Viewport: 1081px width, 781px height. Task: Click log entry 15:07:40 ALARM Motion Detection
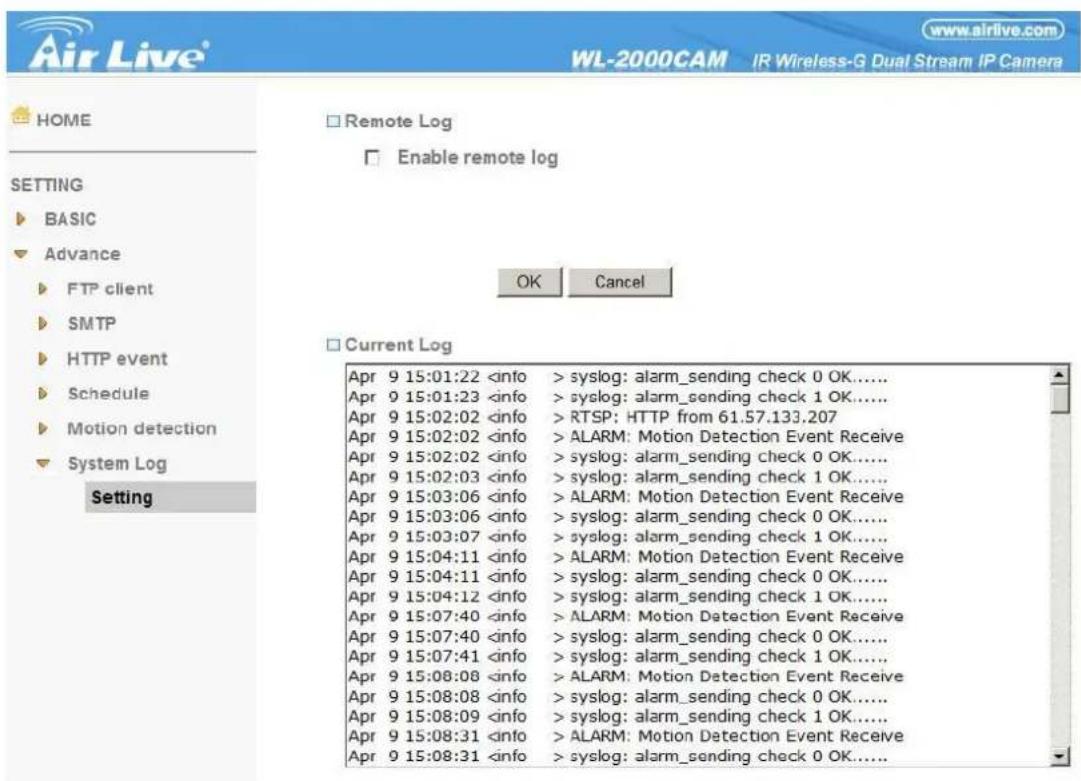[x=625, y=616]
